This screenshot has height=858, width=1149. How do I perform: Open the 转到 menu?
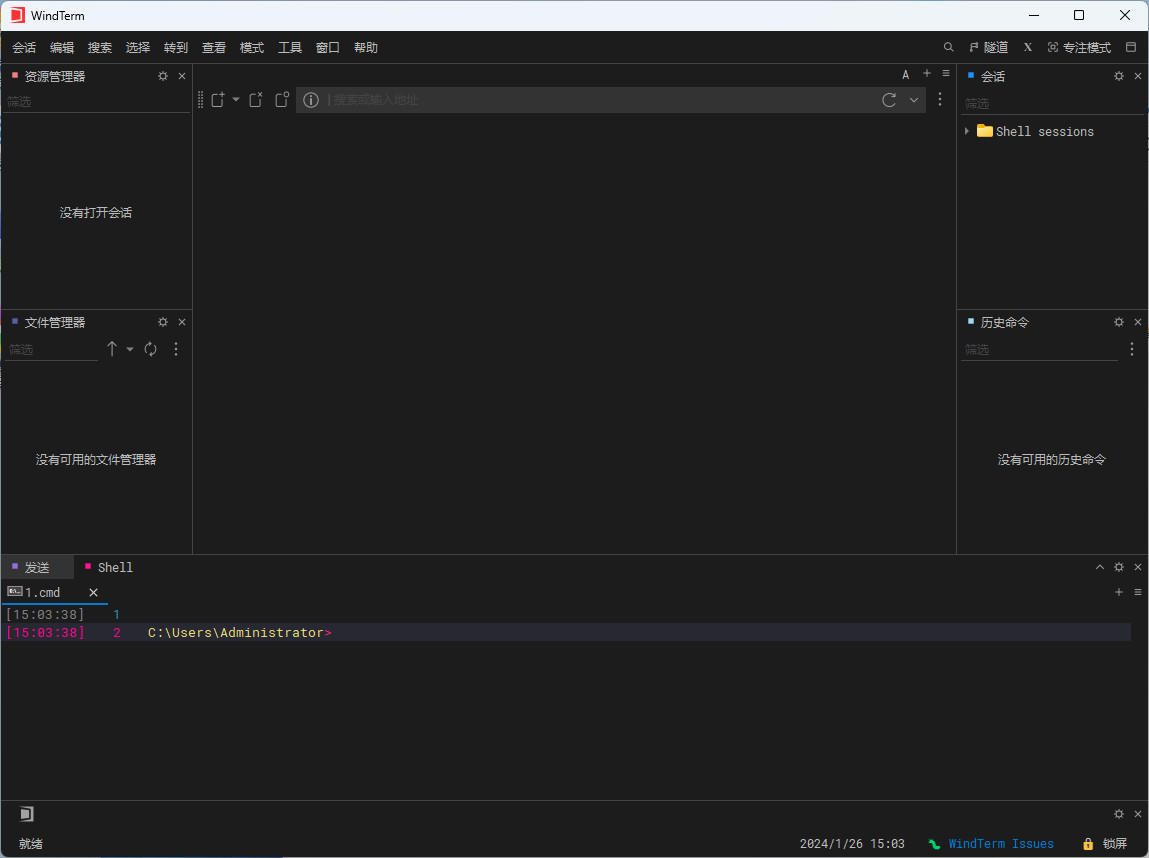coord(176,48)
